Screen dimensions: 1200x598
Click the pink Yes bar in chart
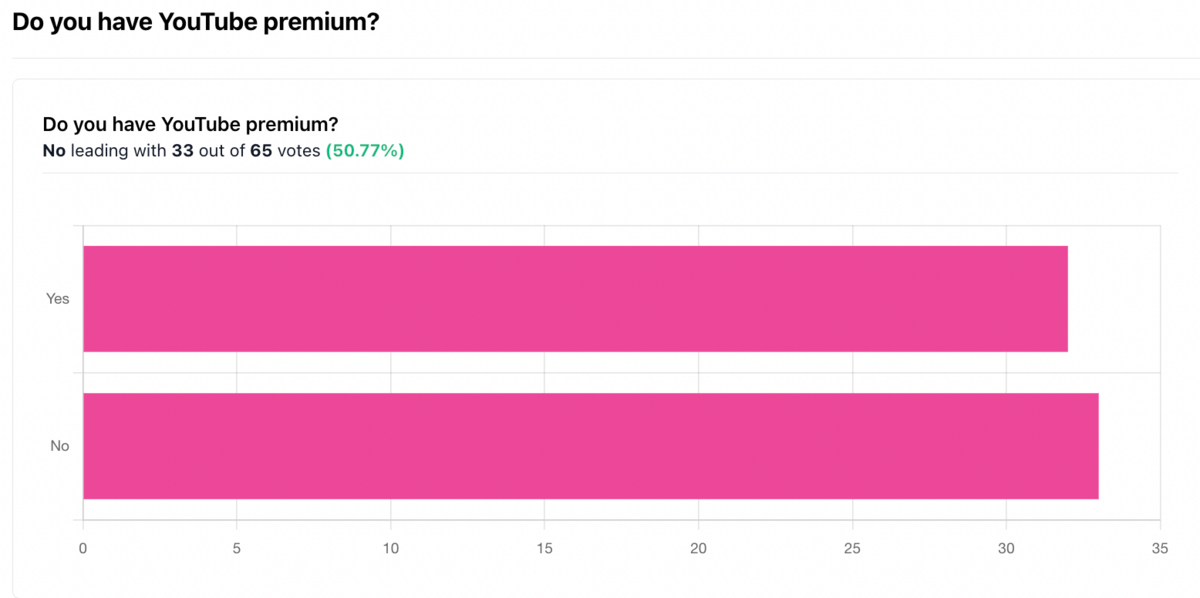click(x=575, y=299)
